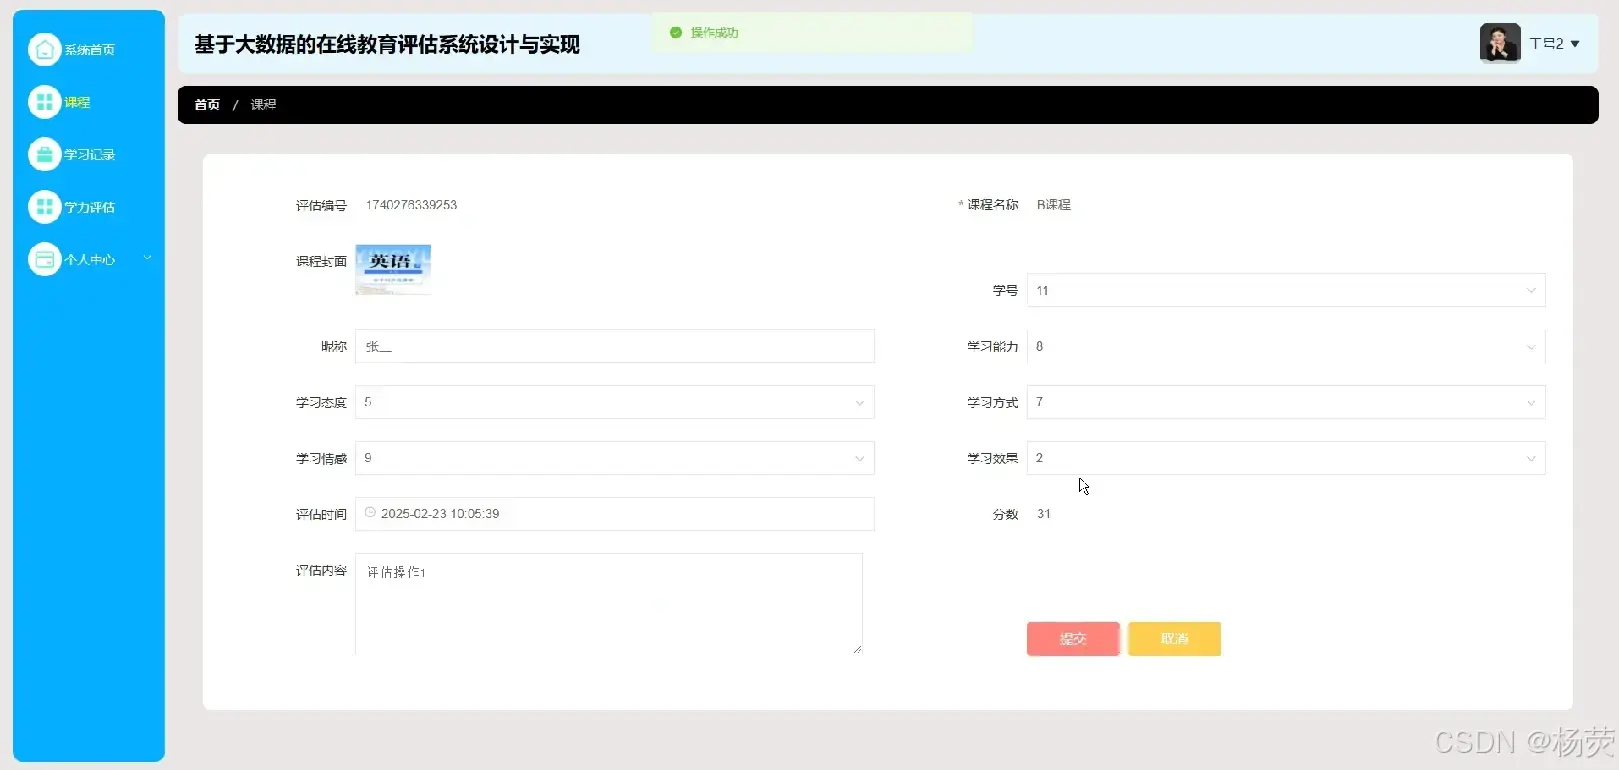
Task: Open 系统首页 in the sidebar
Action: [88, 49]
